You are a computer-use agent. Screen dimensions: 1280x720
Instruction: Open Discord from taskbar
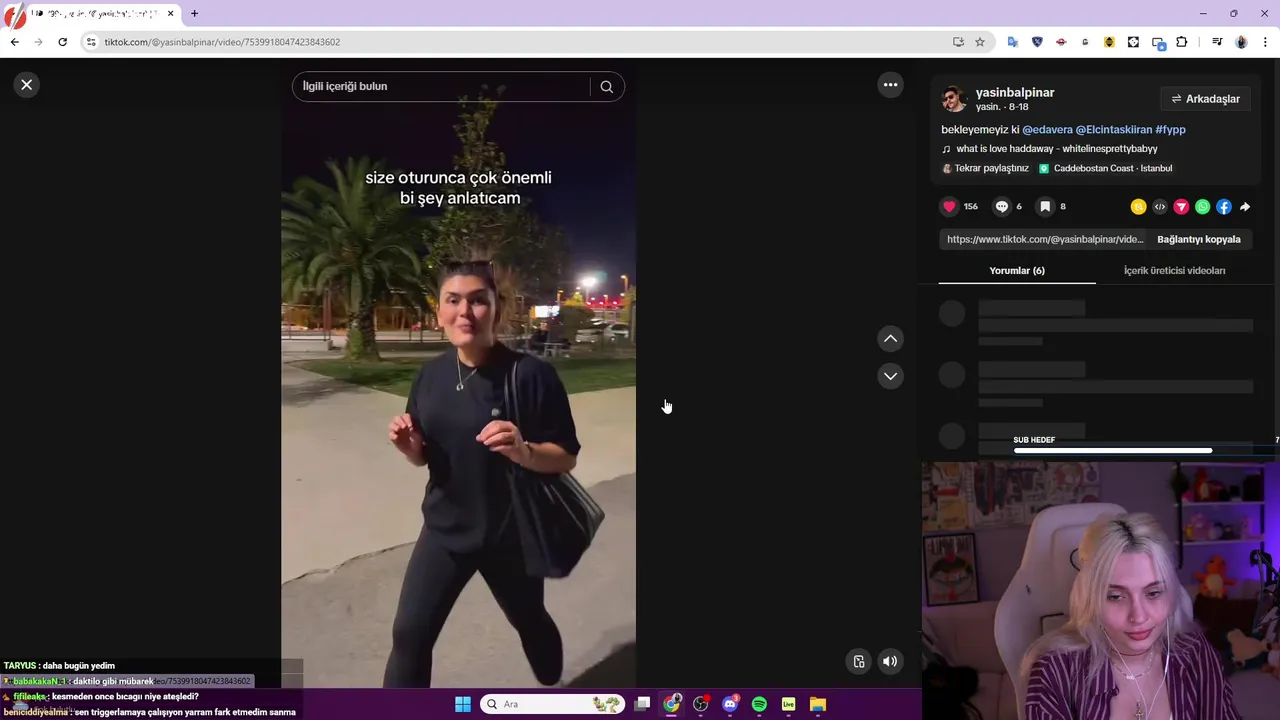730,704
